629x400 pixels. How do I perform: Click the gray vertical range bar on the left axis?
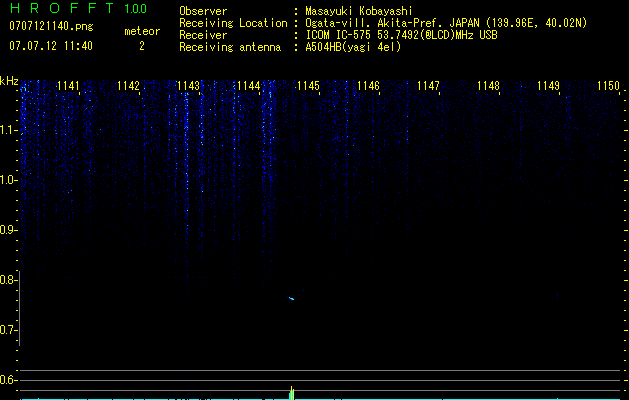pyautogui.click(x=20, y=309)
